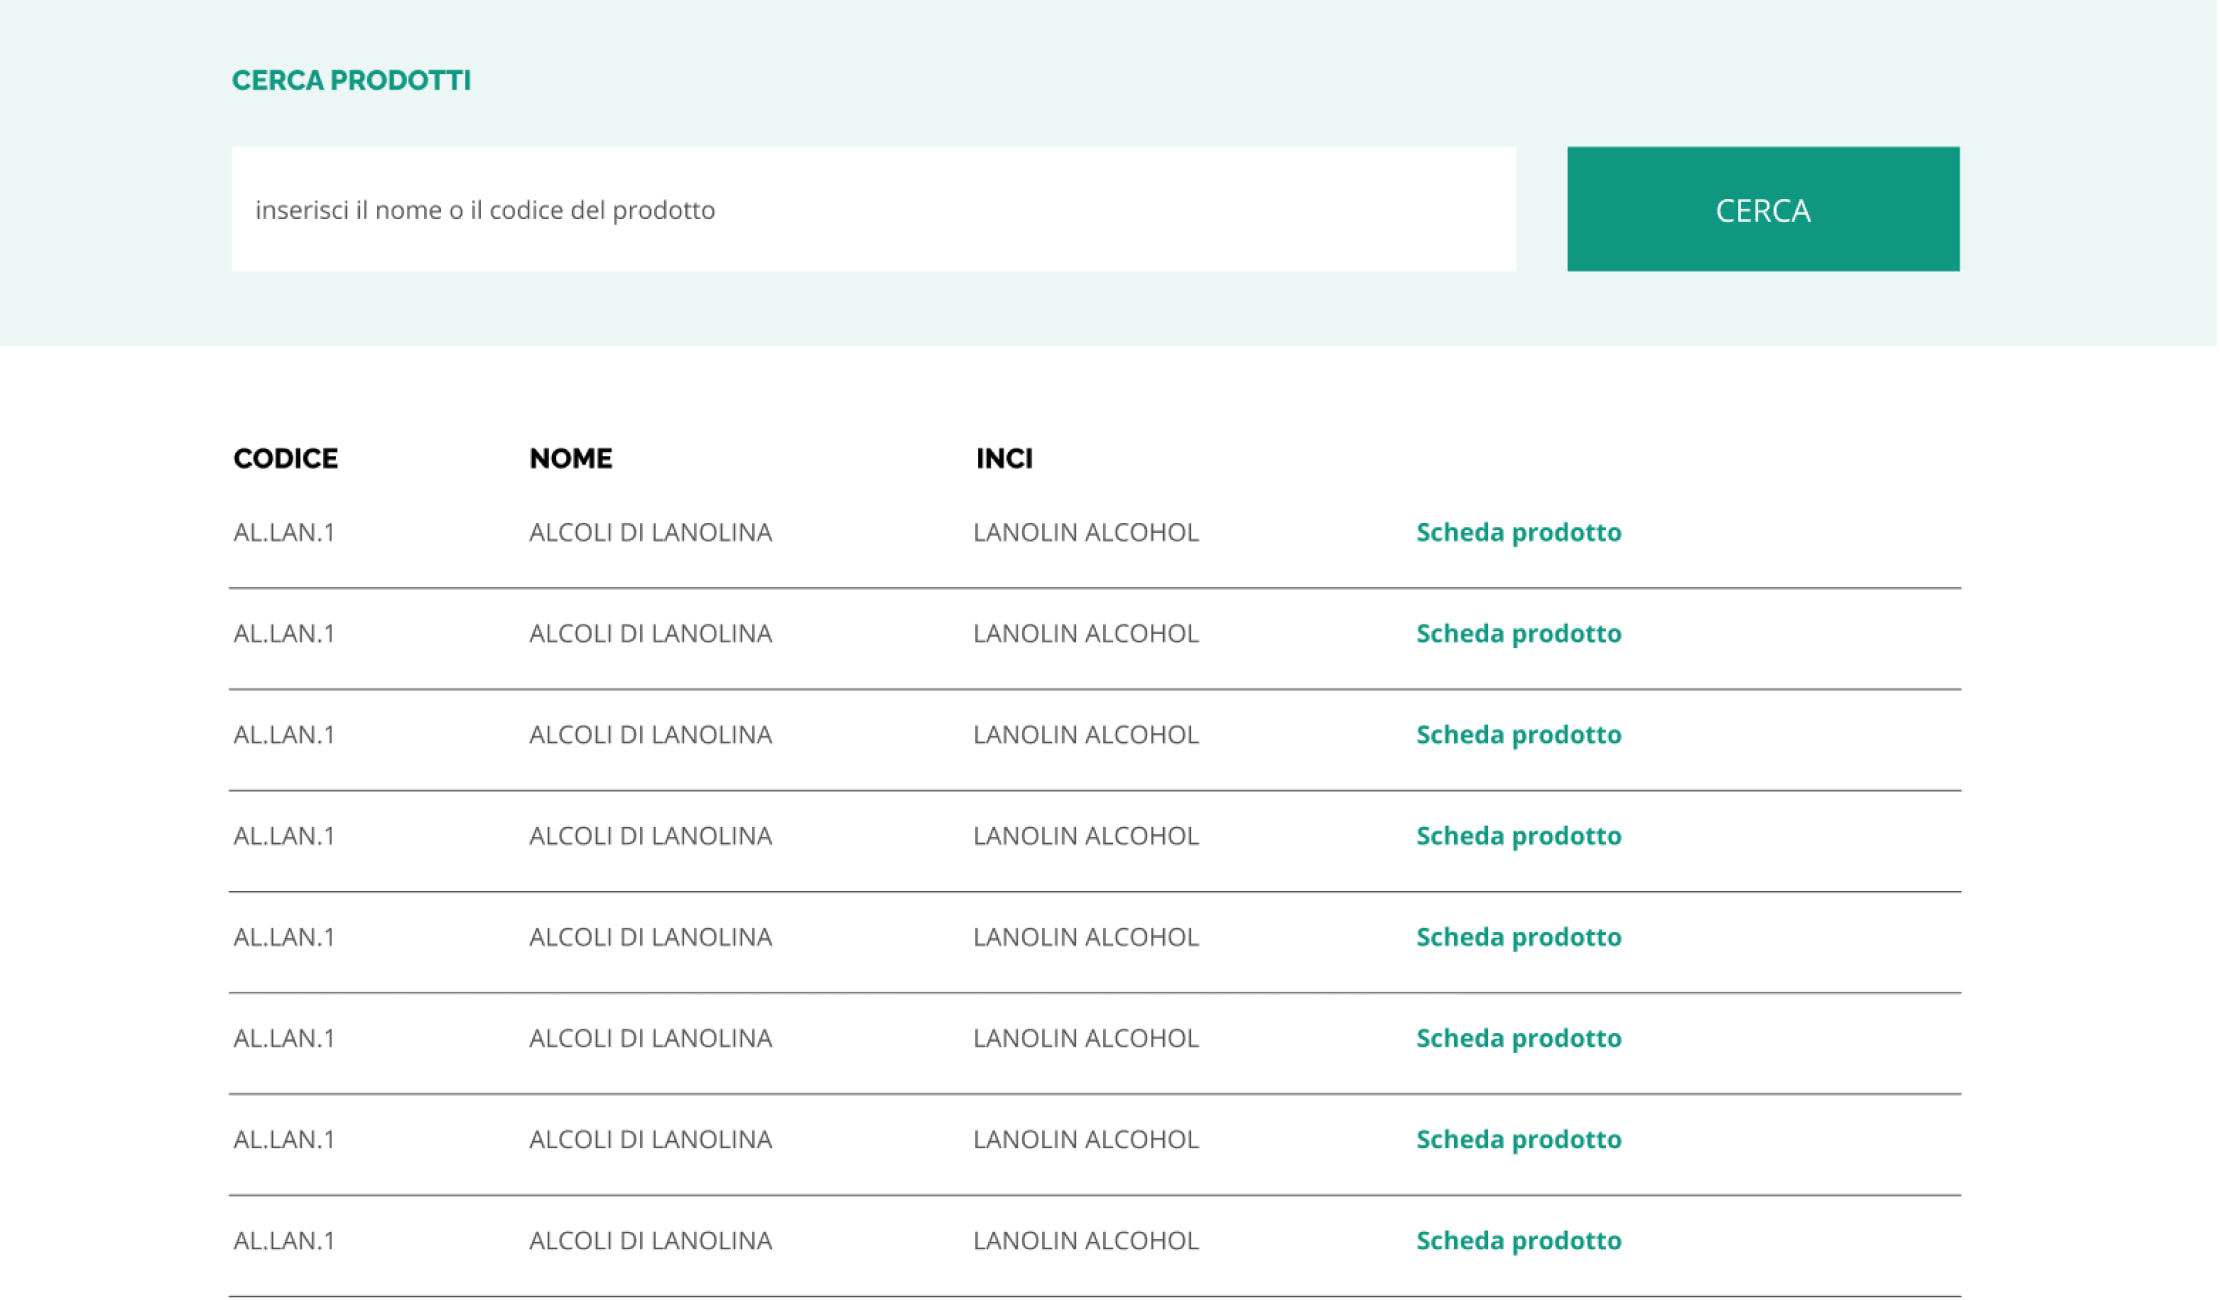
Task: Click the product name or code search field
Action: 873,209
